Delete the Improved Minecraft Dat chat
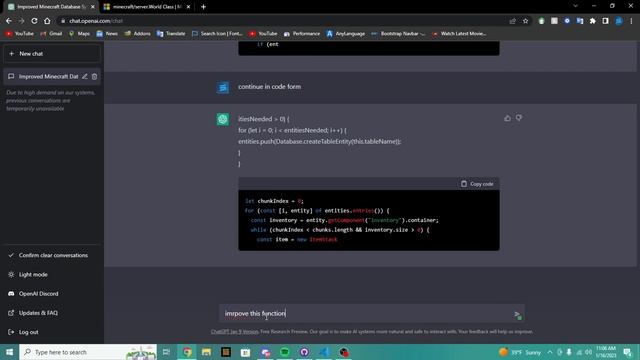This screenshot has width=640, height=360. click(94, 76)
